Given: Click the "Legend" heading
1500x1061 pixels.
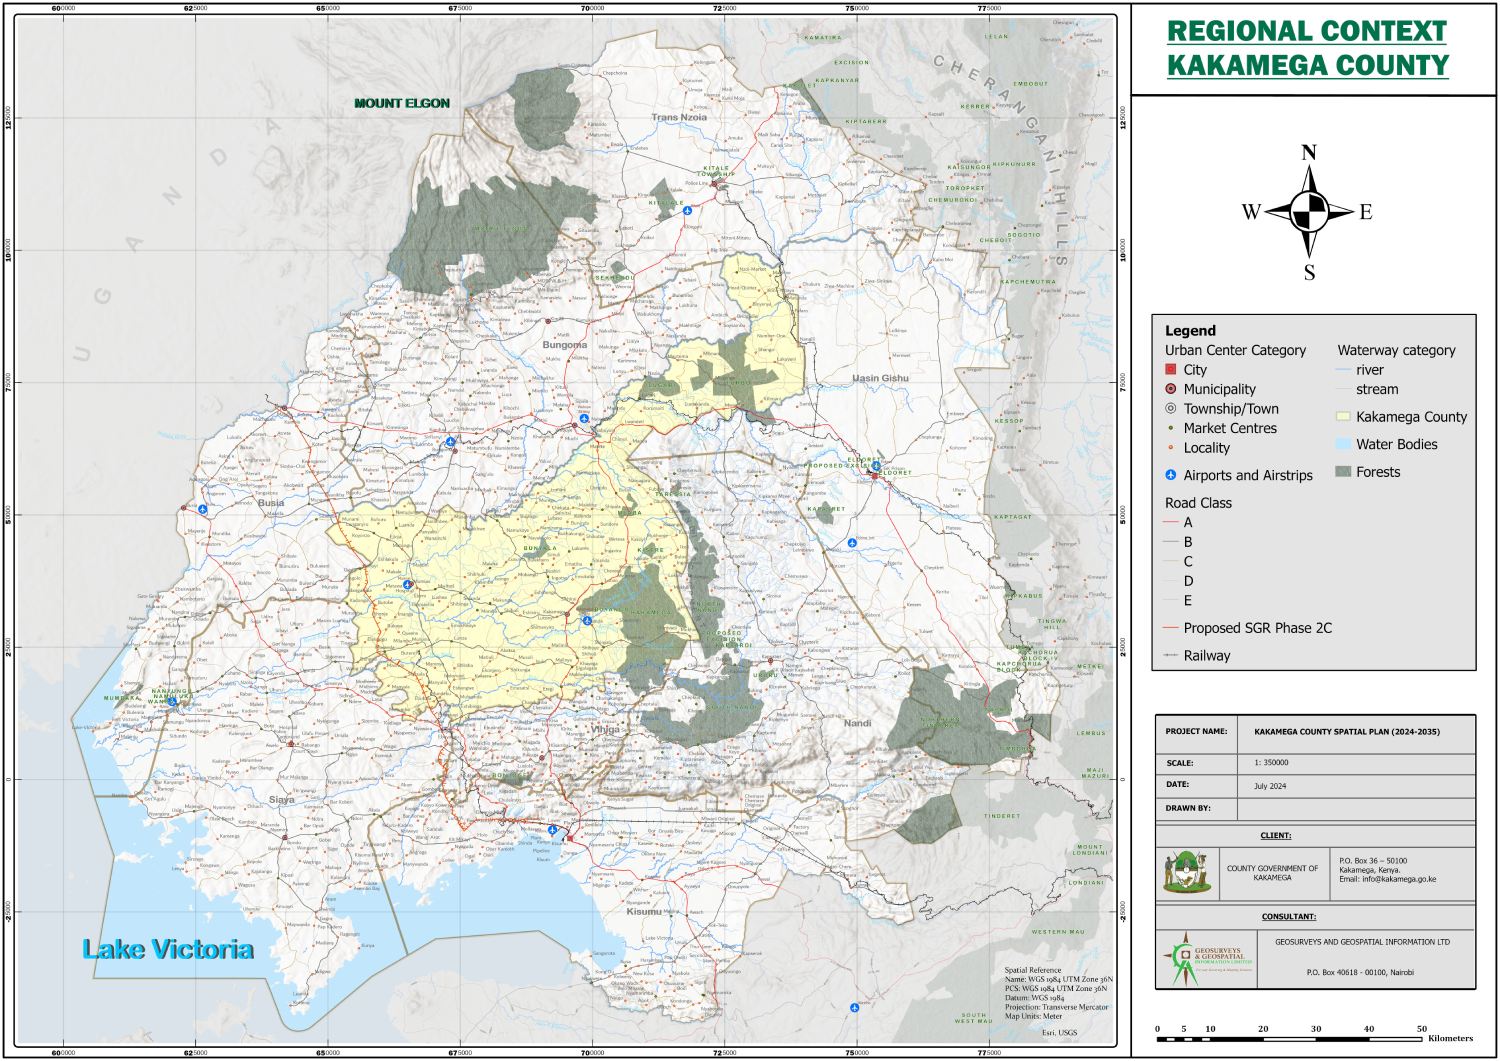Looking at the screenshot, I should point(1190,331).
